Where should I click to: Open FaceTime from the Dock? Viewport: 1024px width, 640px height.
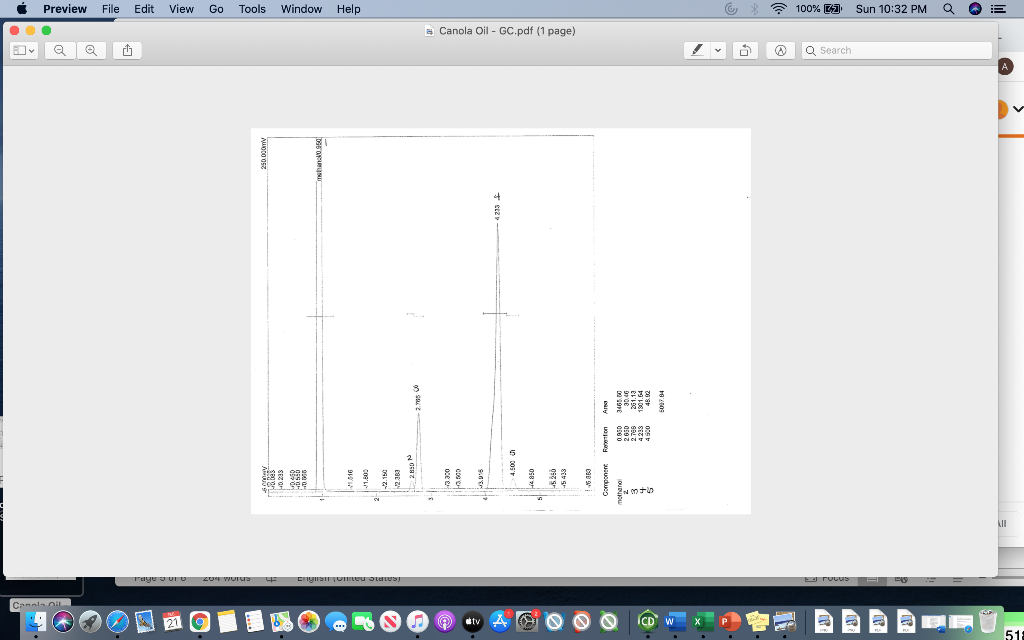(362, 621)
